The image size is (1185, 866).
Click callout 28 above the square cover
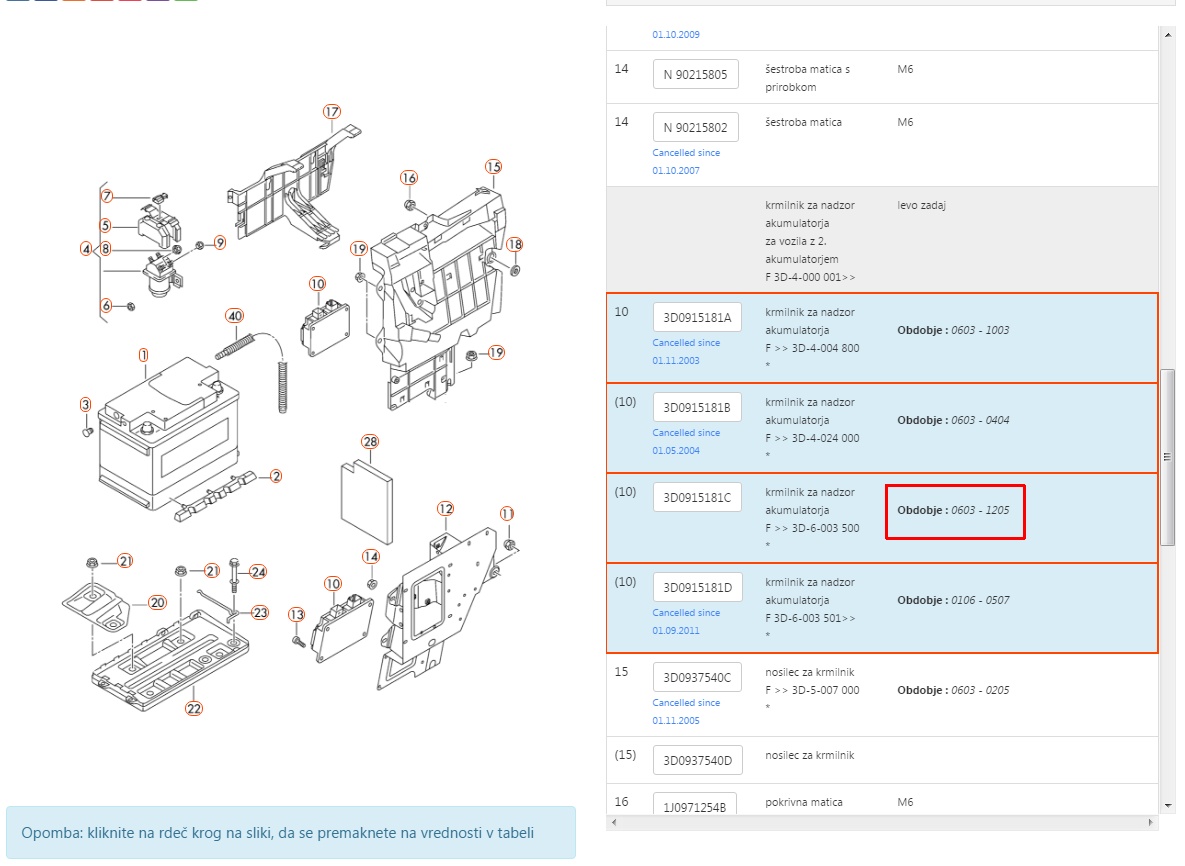point(370,442)
